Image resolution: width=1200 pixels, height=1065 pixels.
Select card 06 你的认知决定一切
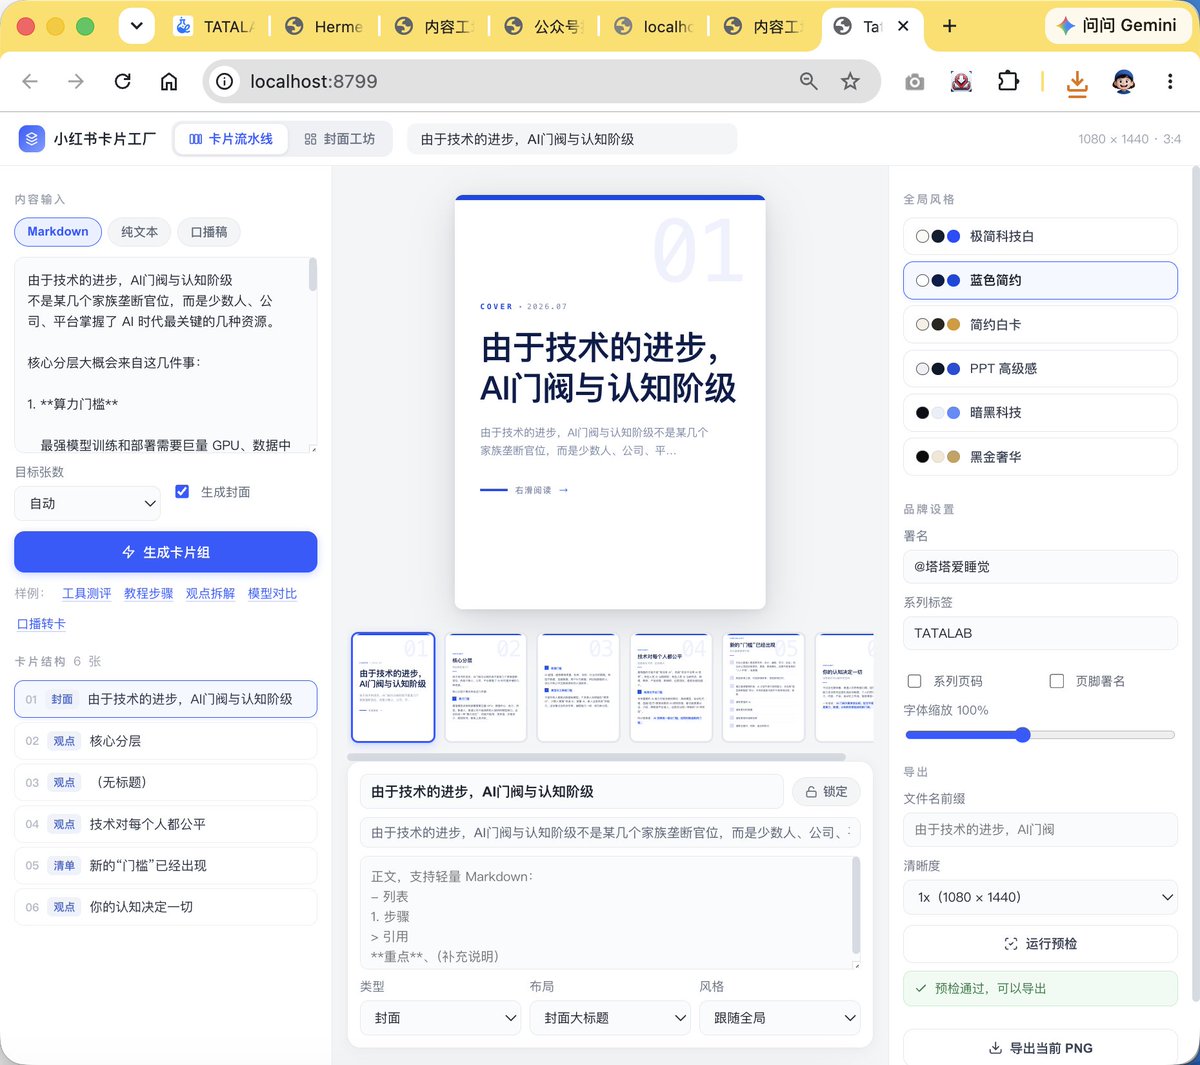click(x=166, y=907)
